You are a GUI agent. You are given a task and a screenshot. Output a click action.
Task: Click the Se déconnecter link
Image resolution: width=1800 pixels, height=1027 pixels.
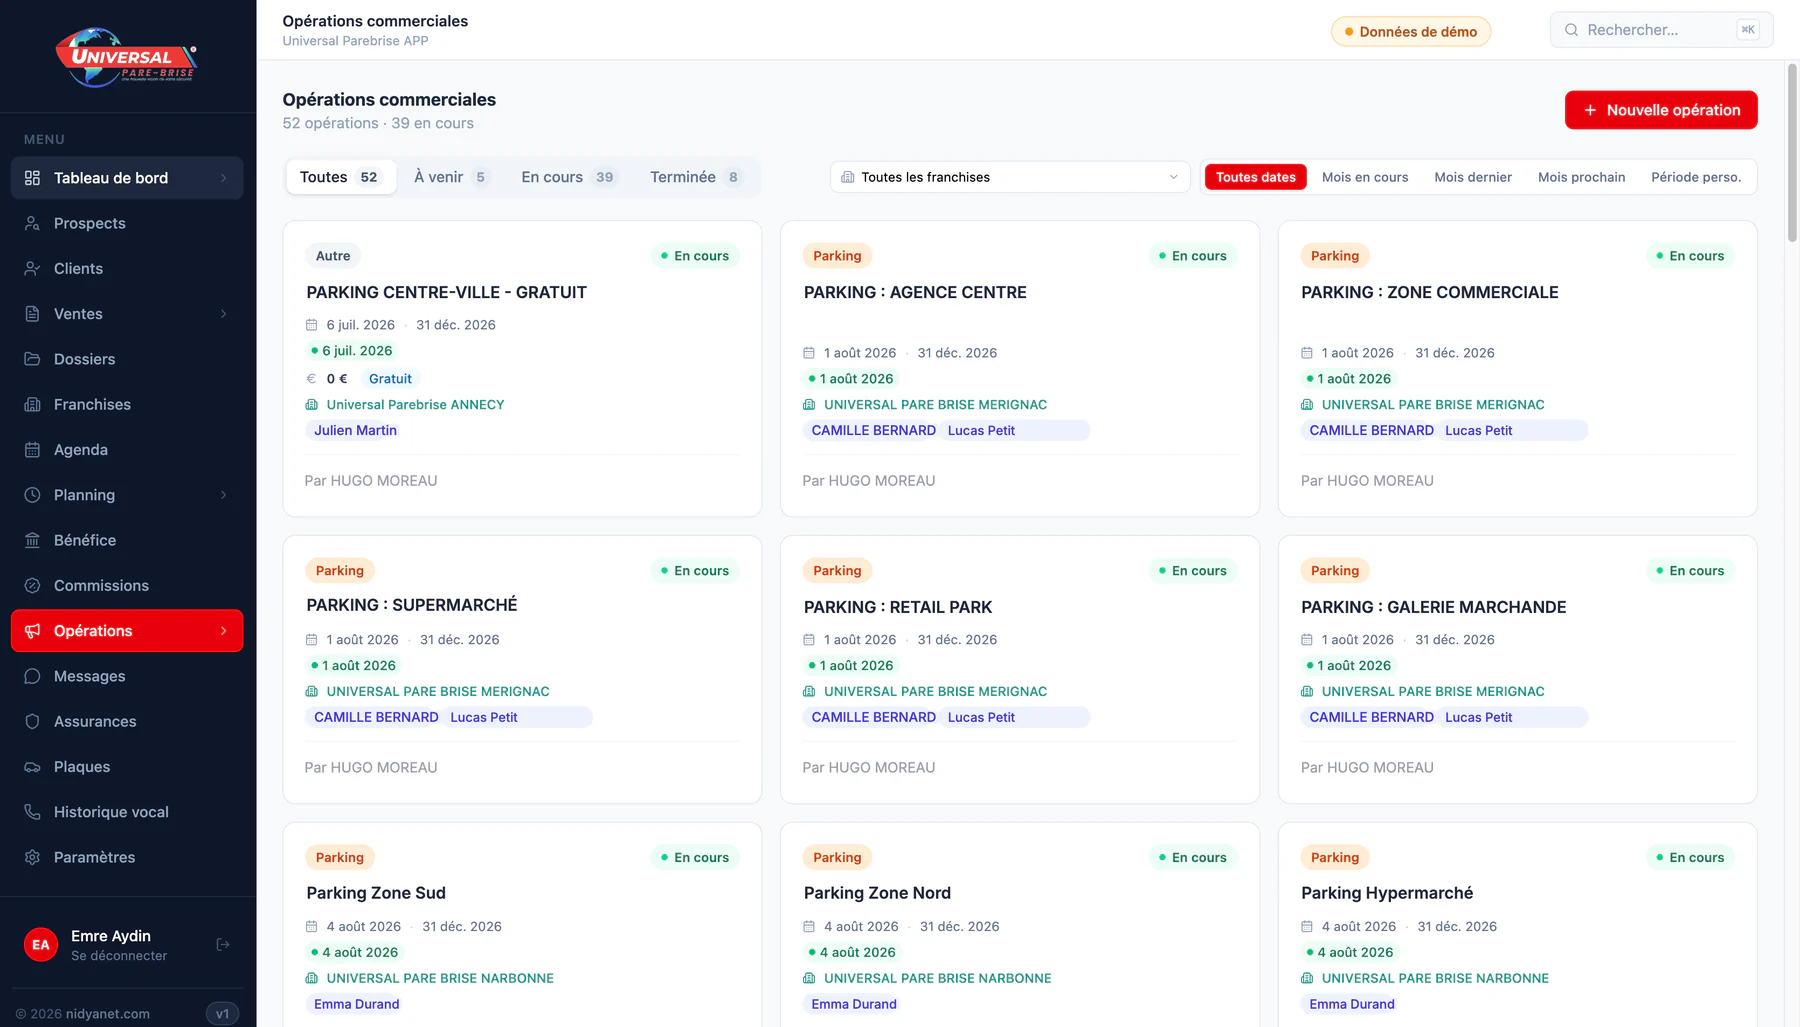coord(119,956)
